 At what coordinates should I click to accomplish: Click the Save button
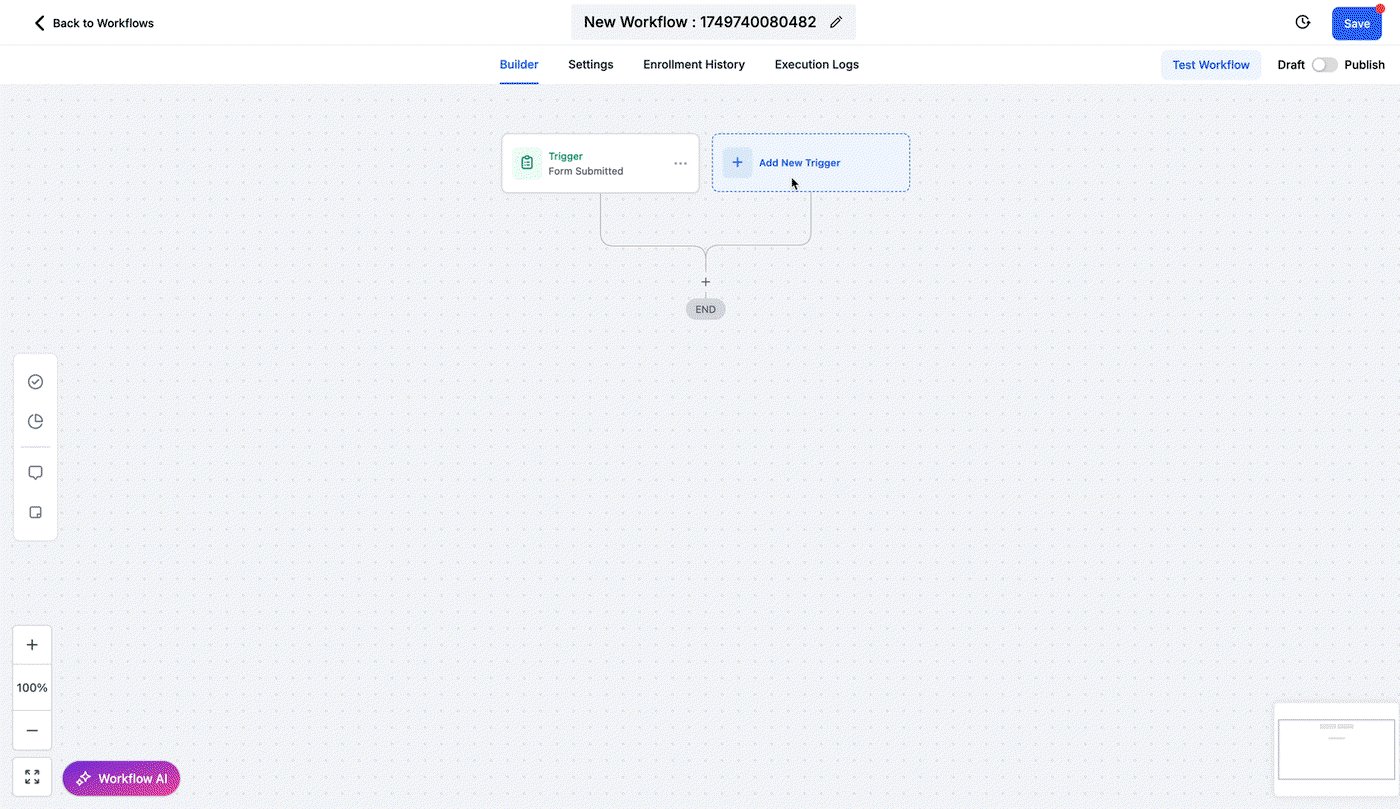(1357, 23)
